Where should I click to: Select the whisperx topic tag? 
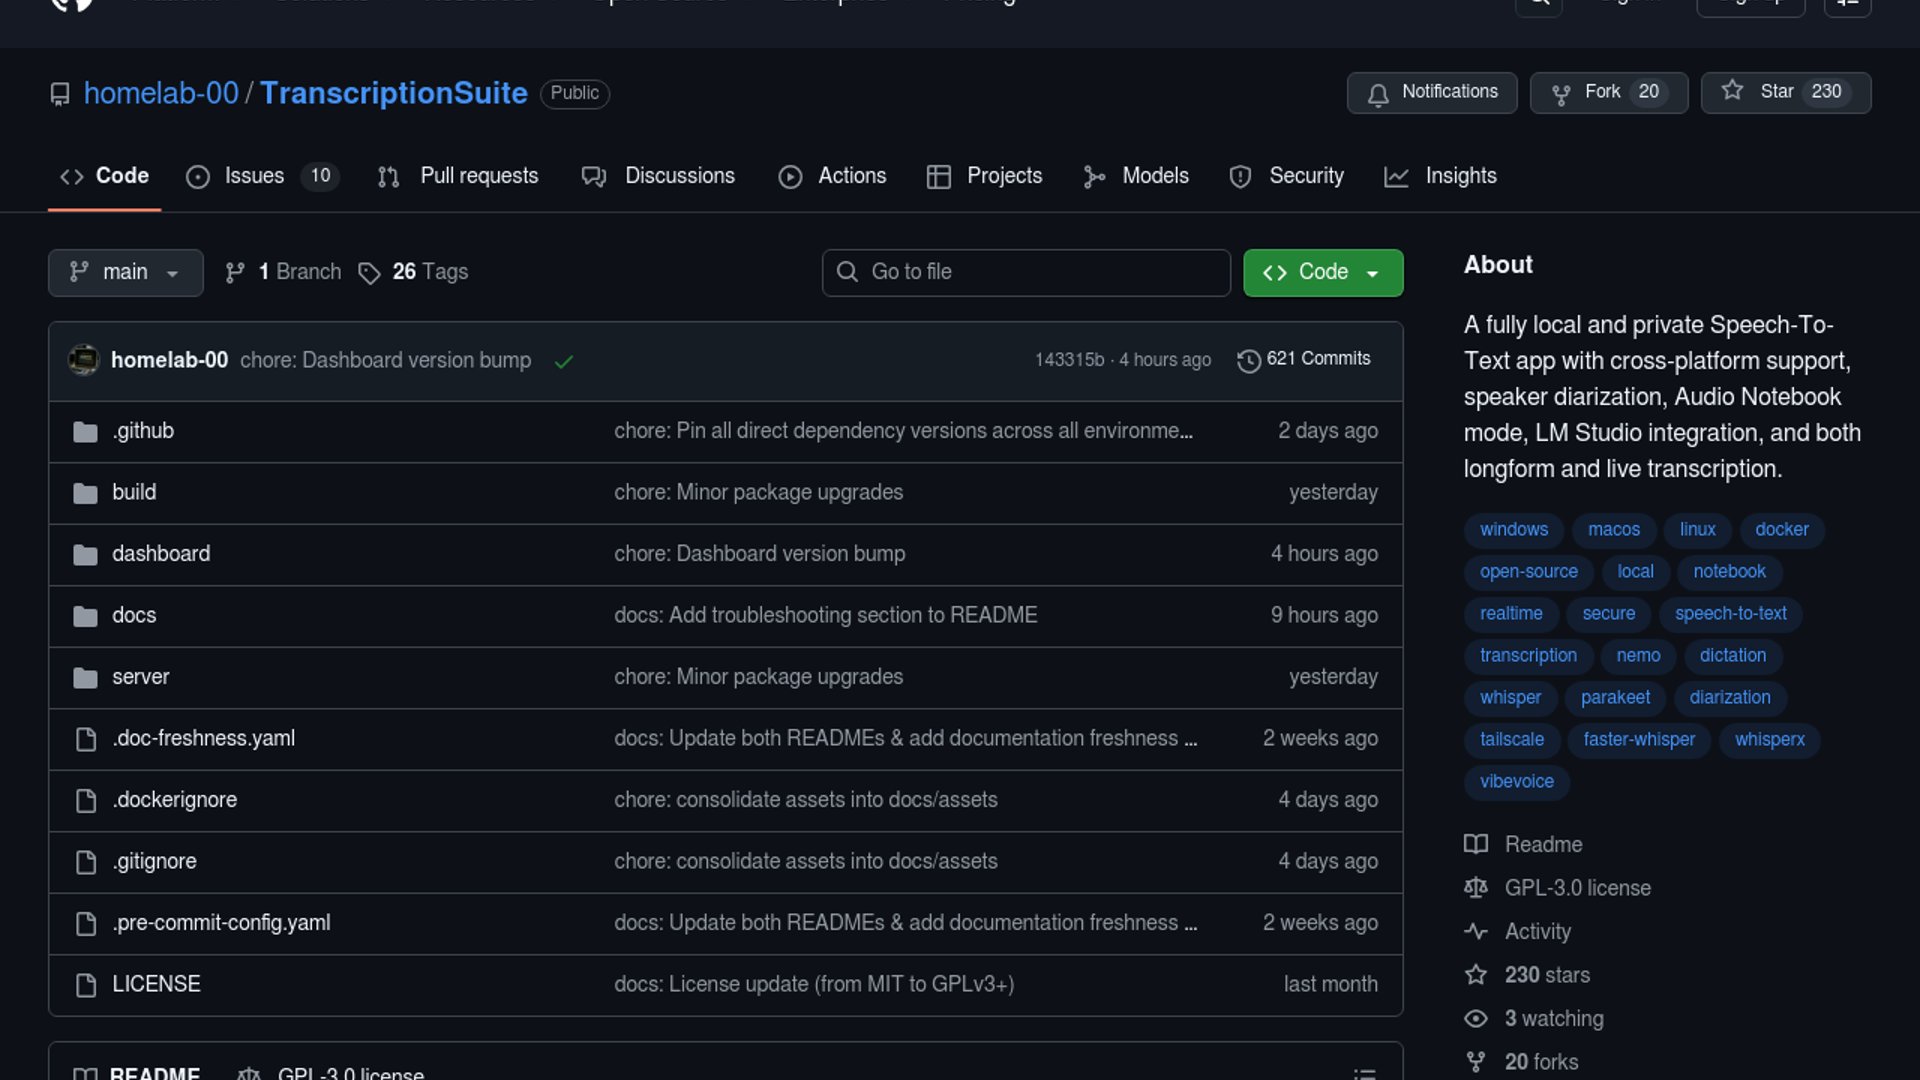(x=1769, y=740)
